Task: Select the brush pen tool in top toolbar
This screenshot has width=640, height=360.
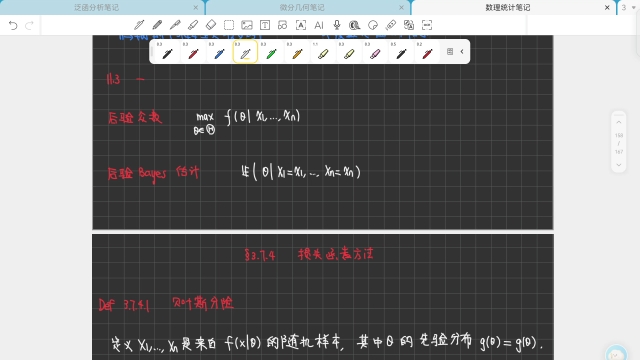Action: tap(175, 25)
